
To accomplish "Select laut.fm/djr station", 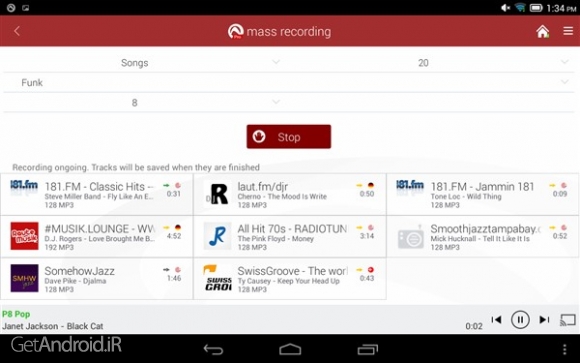I will (290, 195).
